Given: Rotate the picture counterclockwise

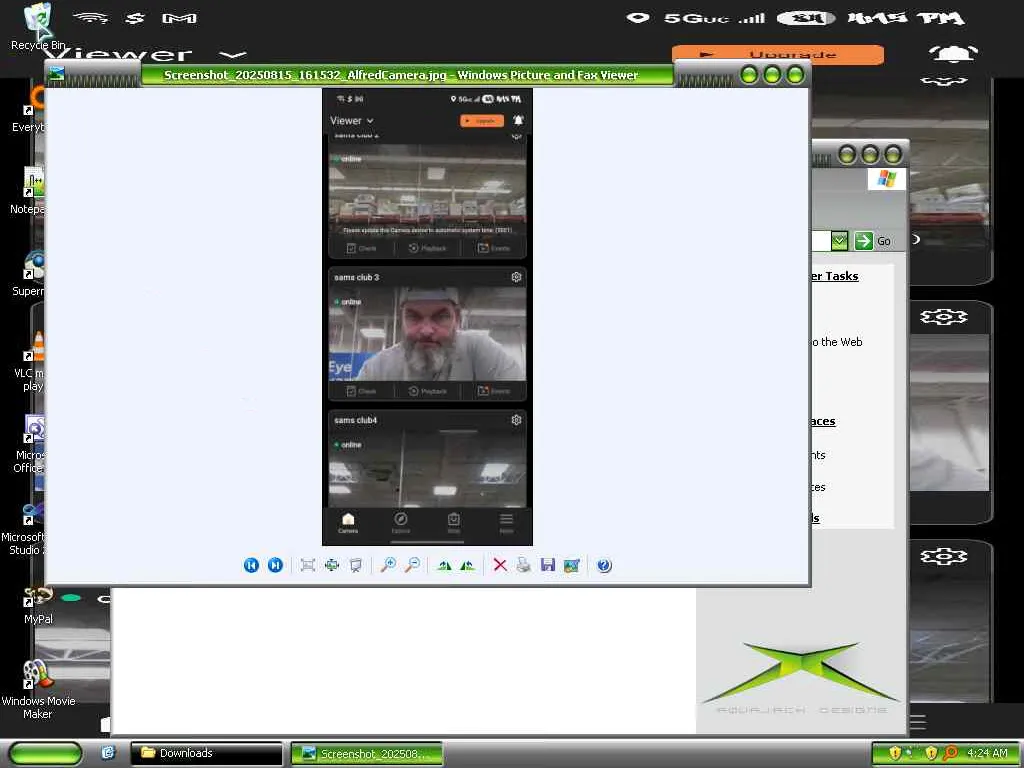Looking at the screenshot, I should click(x=468, y=565).
